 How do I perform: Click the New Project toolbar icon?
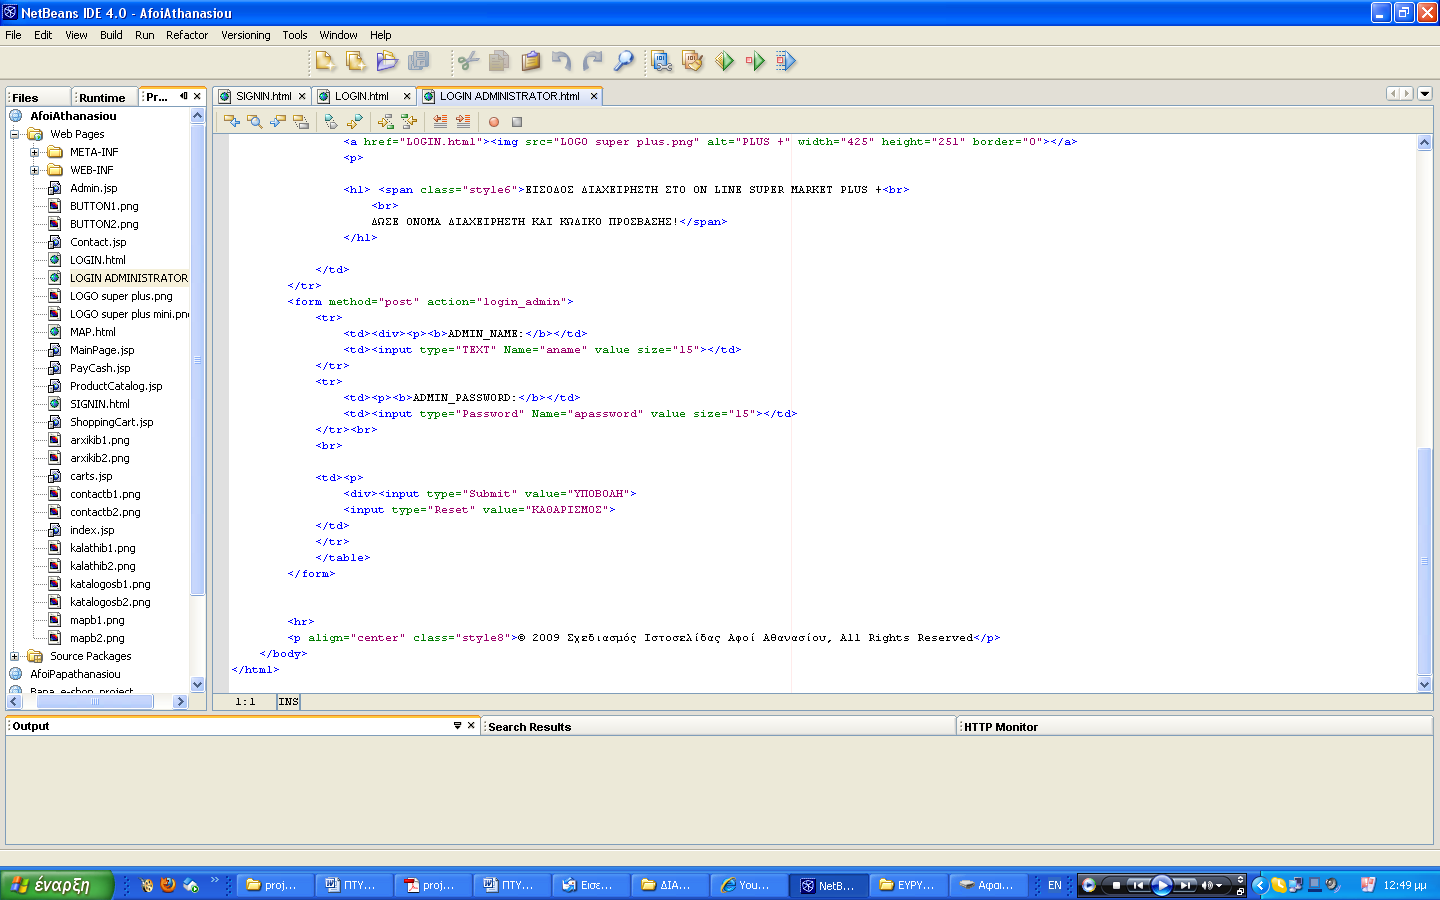tap(356, 61)
